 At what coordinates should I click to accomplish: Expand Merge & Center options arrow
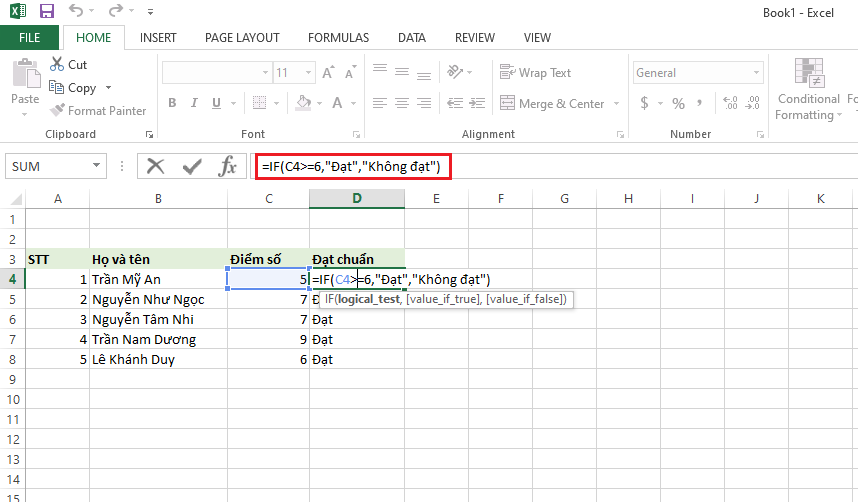(x=617, y=103)
